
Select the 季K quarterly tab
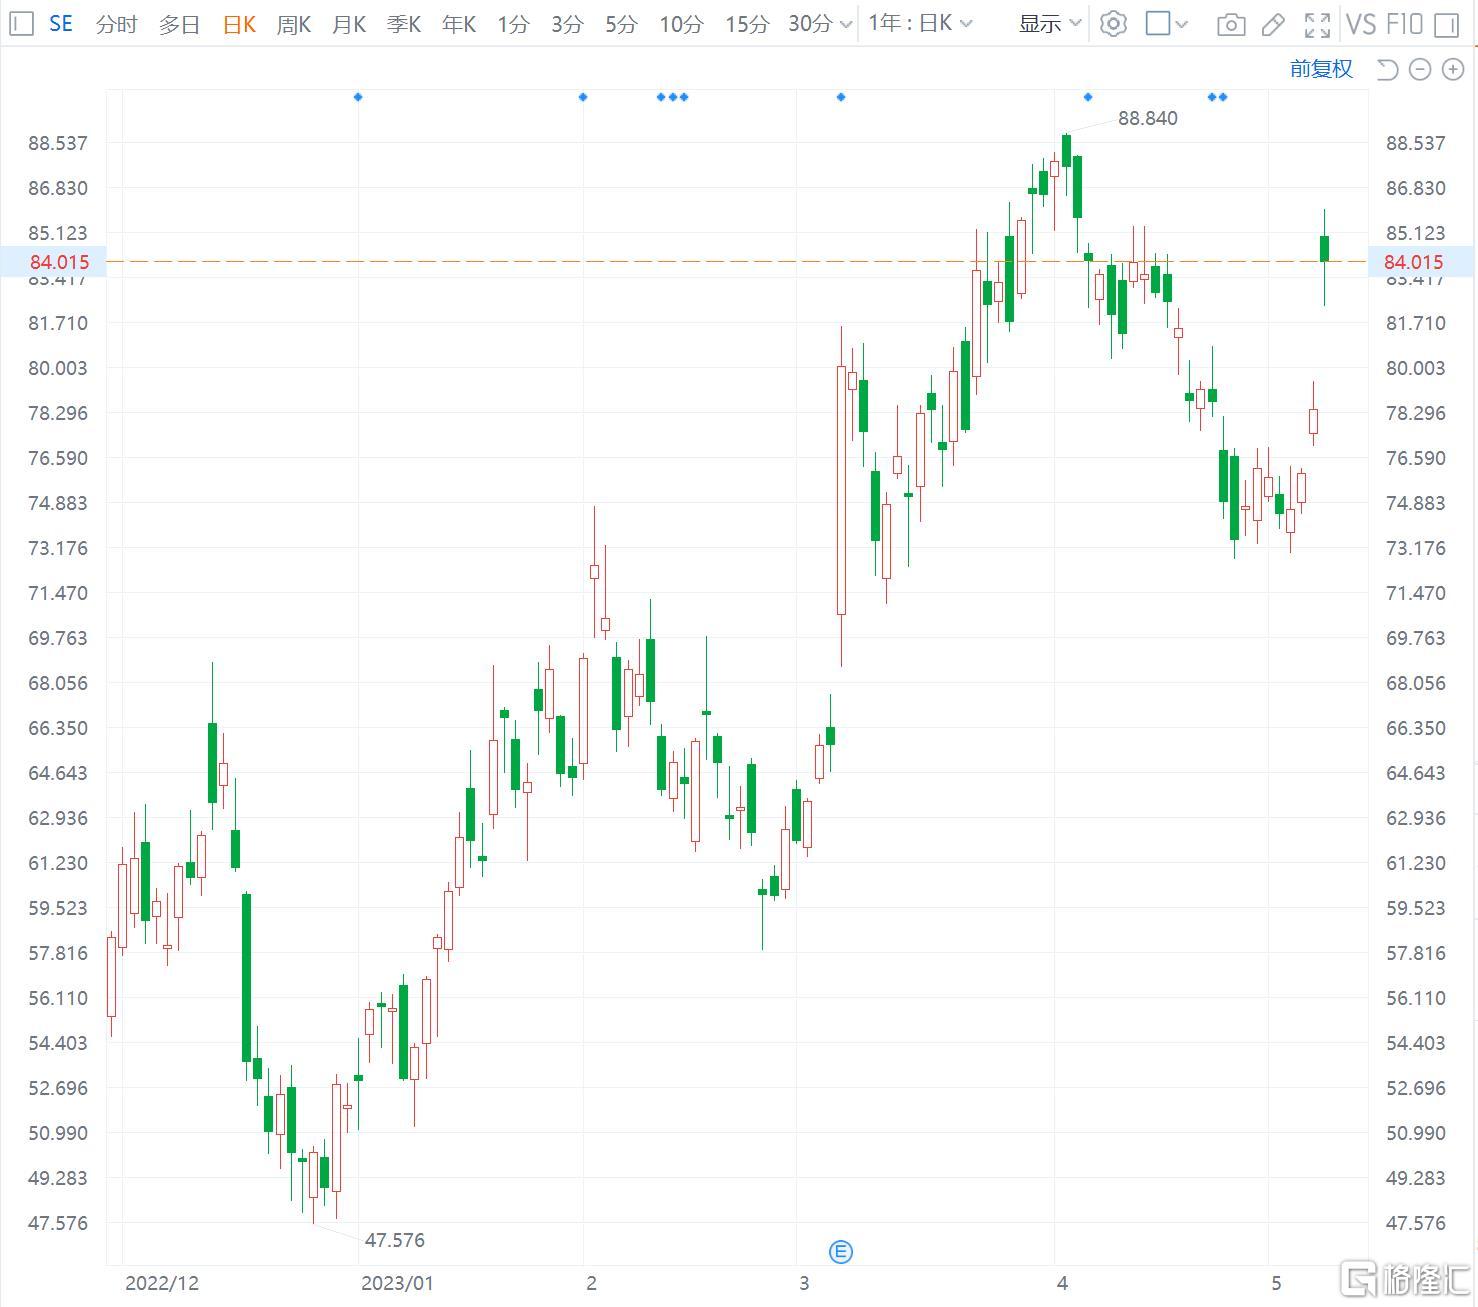pyautogui.click(x=404, y=24)
